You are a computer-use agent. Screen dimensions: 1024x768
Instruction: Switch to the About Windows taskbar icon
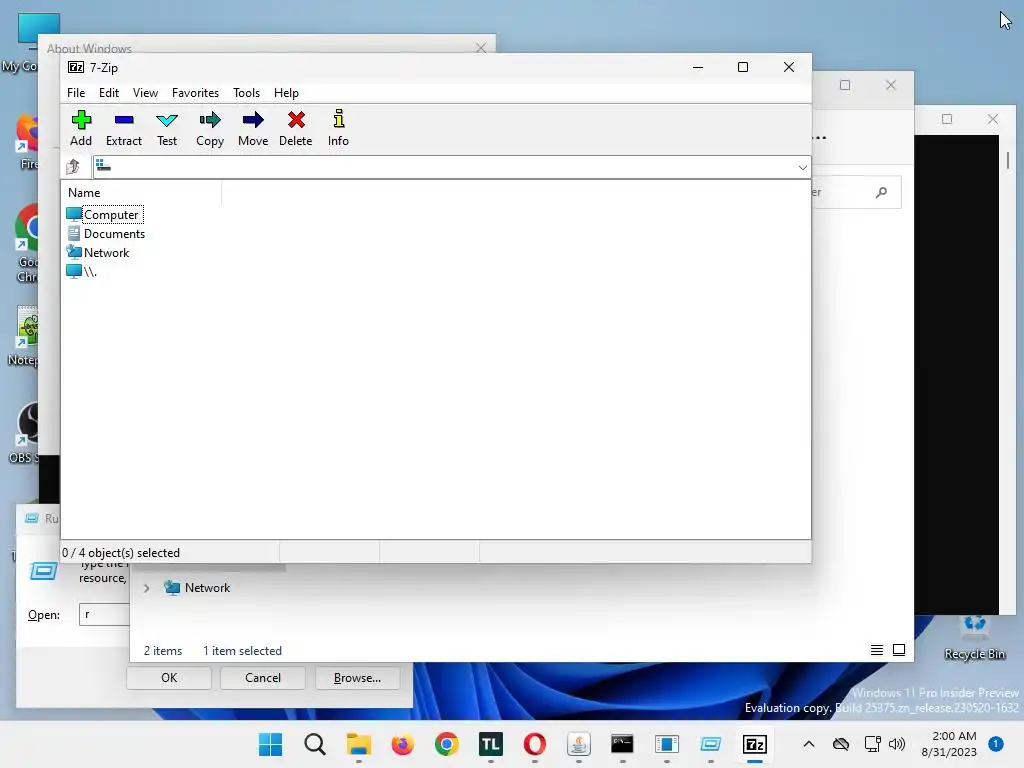click(666, 744)
